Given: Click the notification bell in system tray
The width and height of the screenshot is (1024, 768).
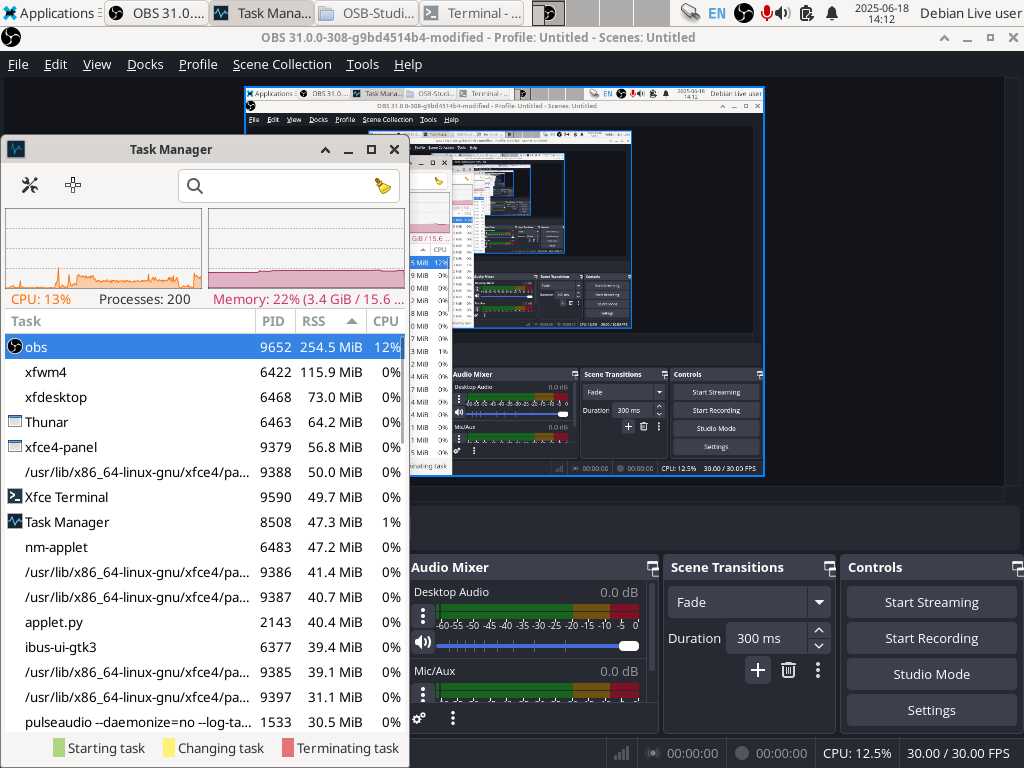Looking at the screenshot, I should click(x=832, y=13).
